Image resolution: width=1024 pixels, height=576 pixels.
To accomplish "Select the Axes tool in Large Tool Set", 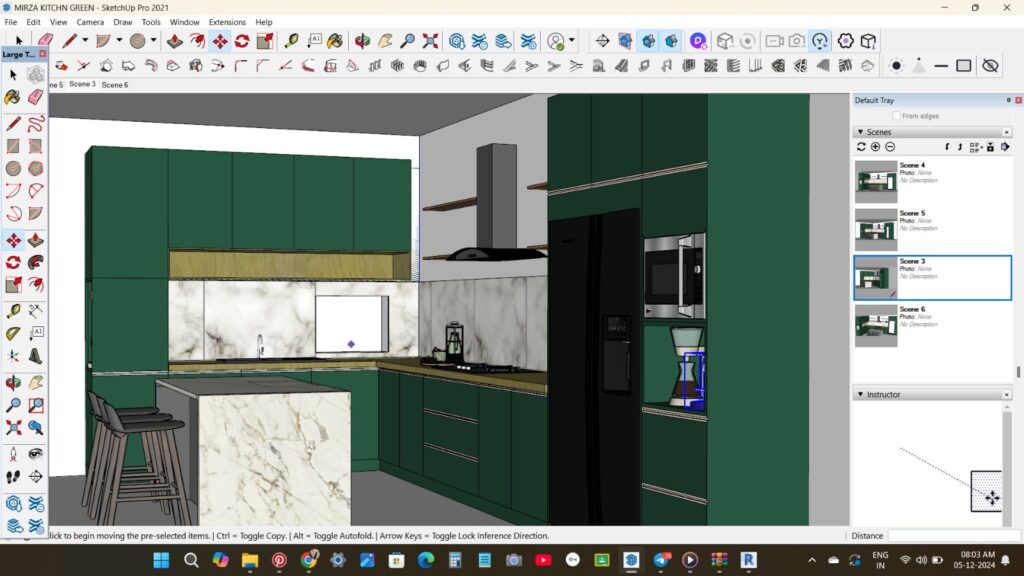I will (x=13, y=357).
